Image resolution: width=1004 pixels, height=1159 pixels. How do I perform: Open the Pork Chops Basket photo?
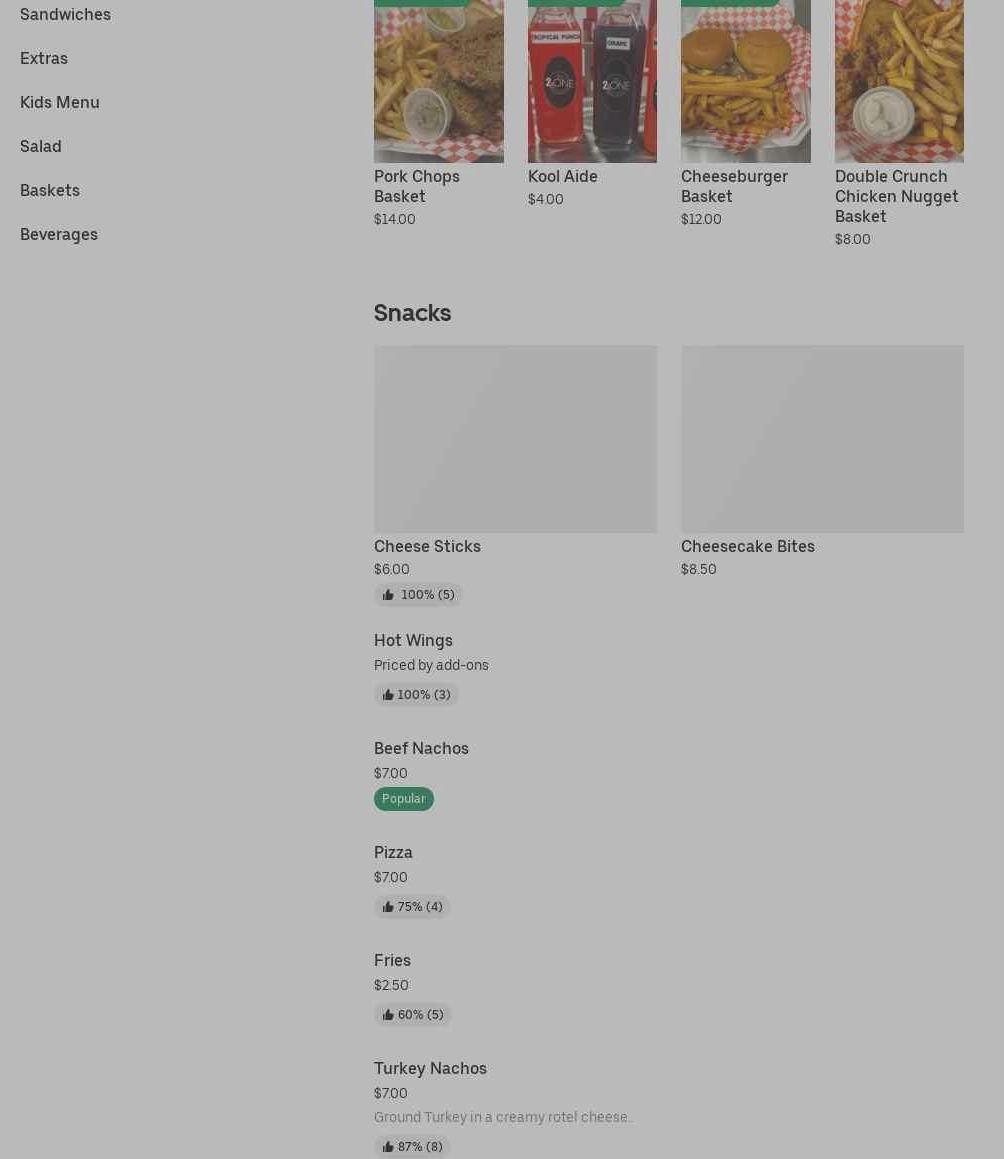(438, 81)
